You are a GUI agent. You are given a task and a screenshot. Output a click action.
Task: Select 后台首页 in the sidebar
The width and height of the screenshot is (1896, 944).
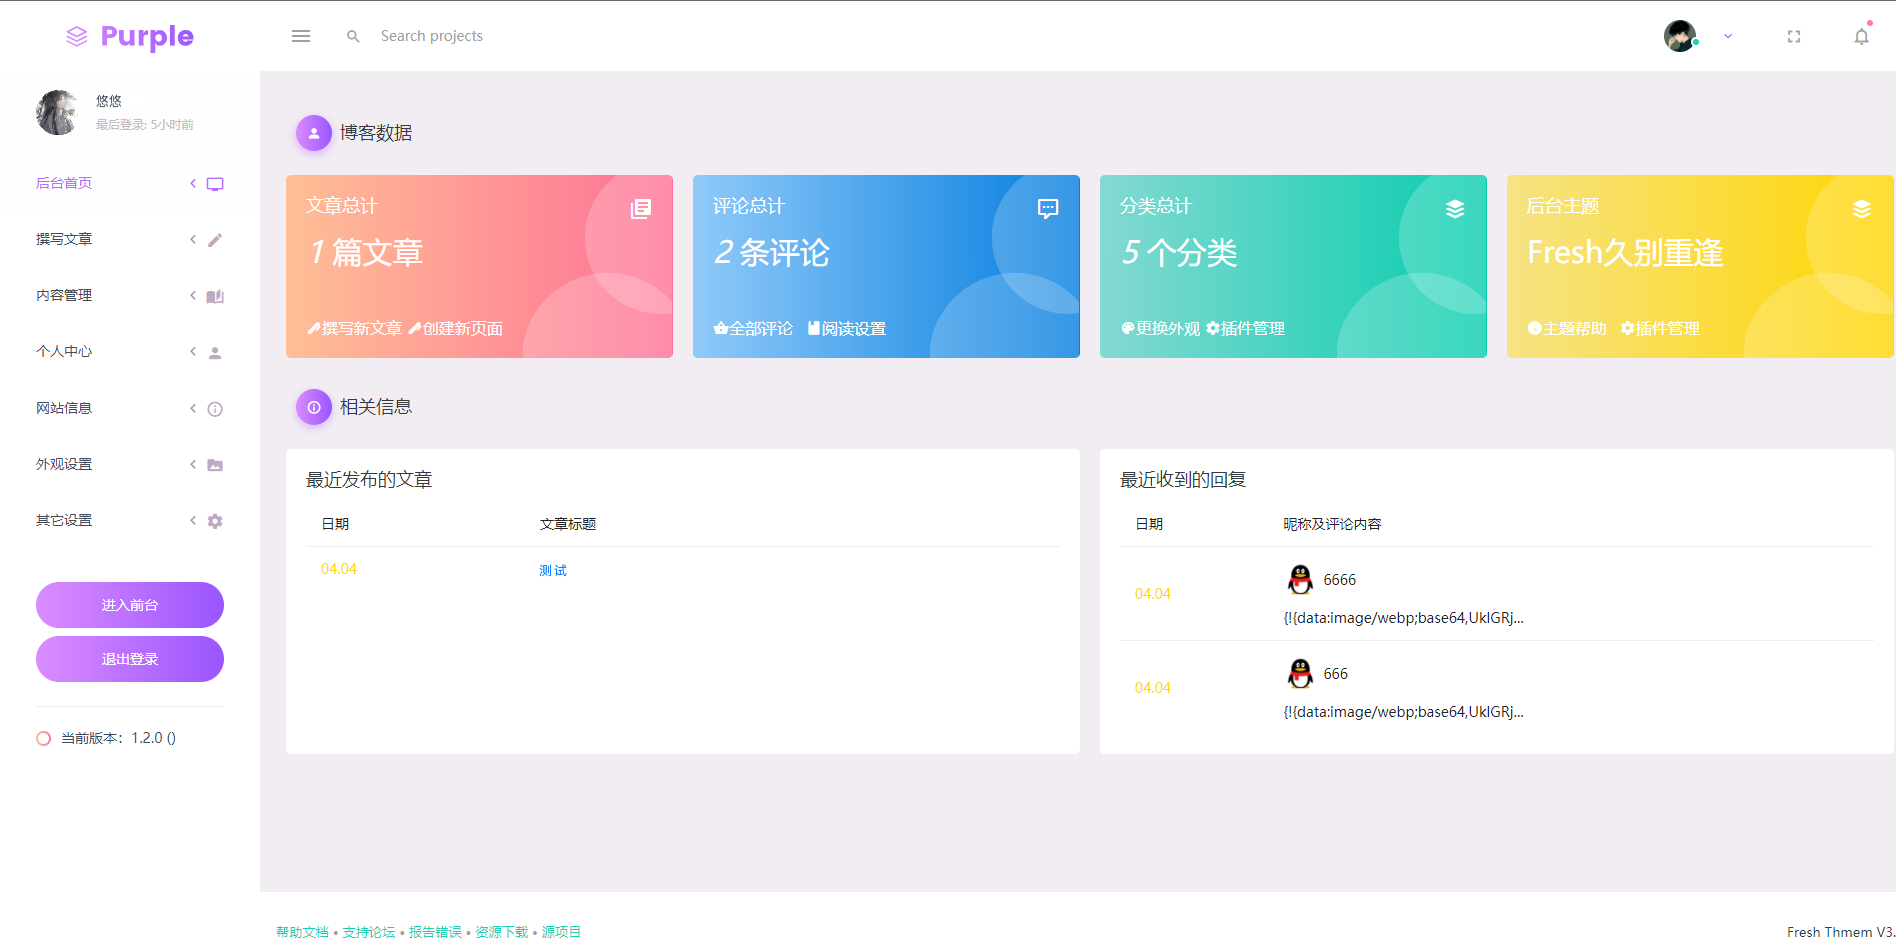click(x=64, y=183)
